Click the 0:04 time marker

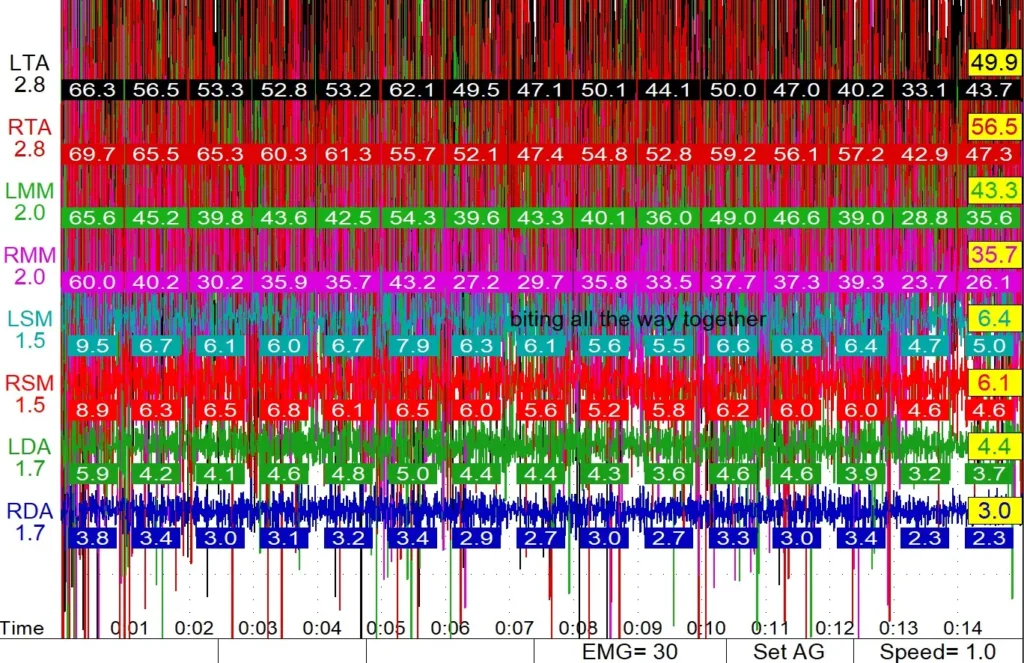click(322, 628)
